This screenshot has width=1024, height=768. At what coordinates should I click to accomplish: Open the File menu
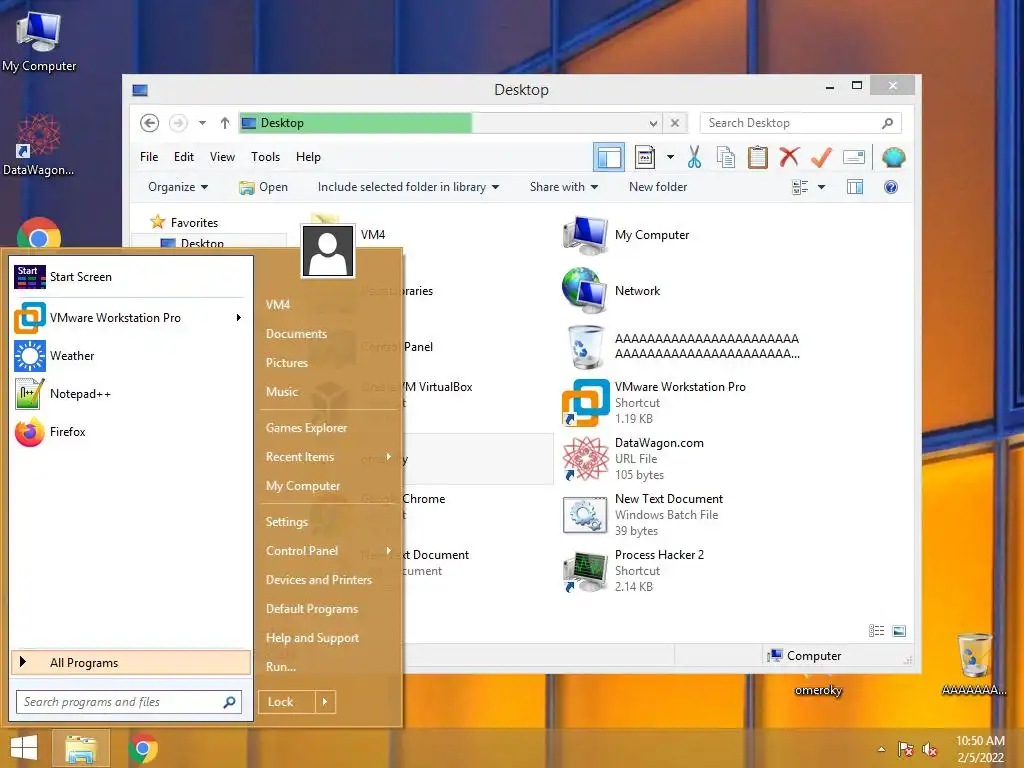(x=149, y=157)
